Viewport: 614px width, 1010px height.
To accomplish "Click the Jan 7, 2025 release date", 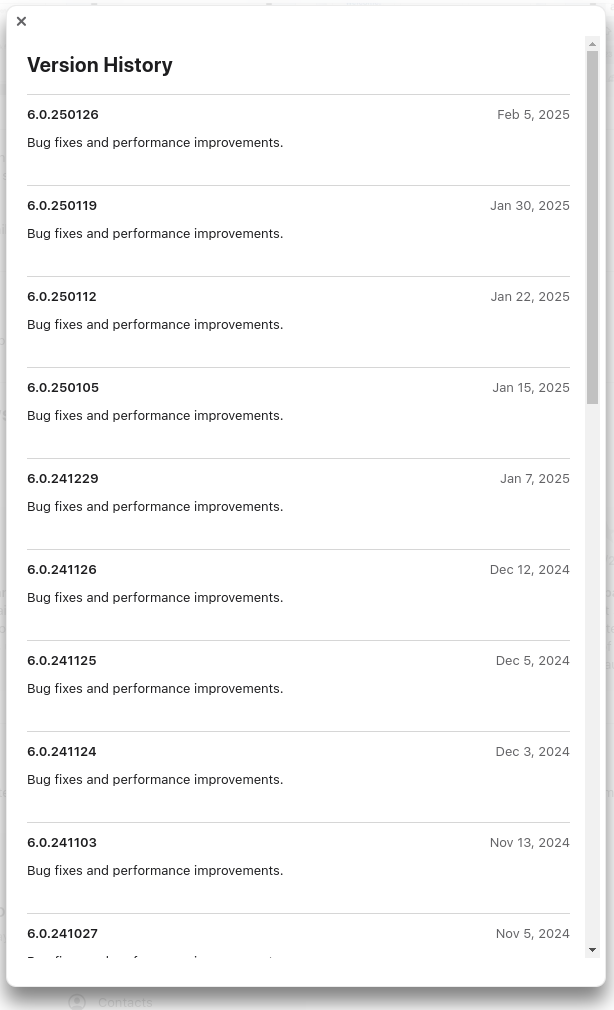I will pos(535,479).
